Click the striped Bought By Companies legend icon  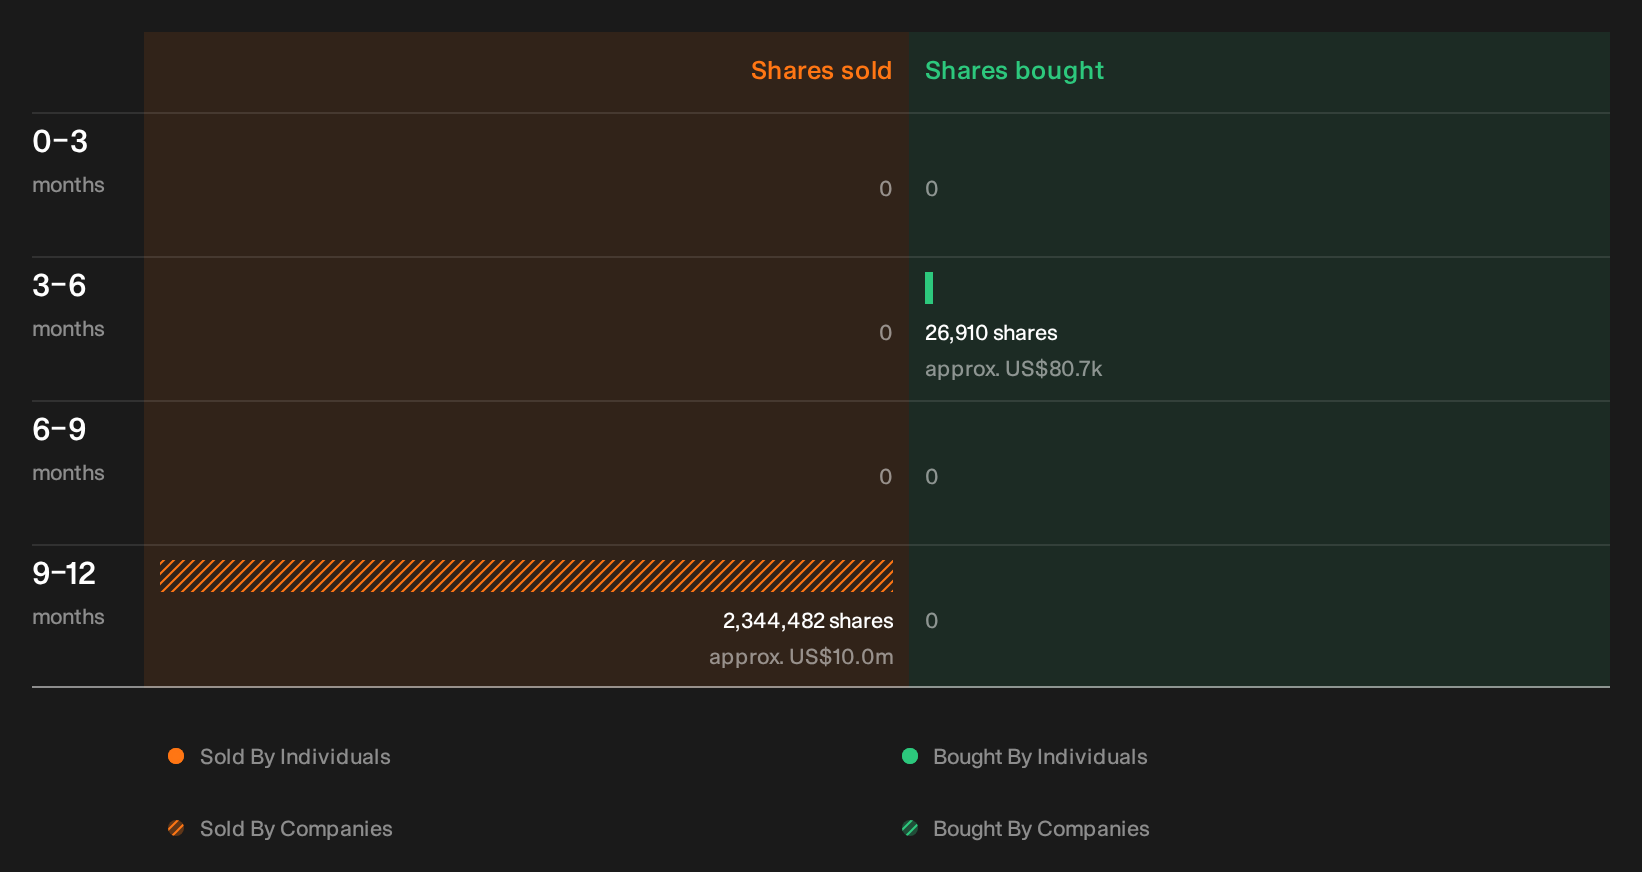[910, 828]
